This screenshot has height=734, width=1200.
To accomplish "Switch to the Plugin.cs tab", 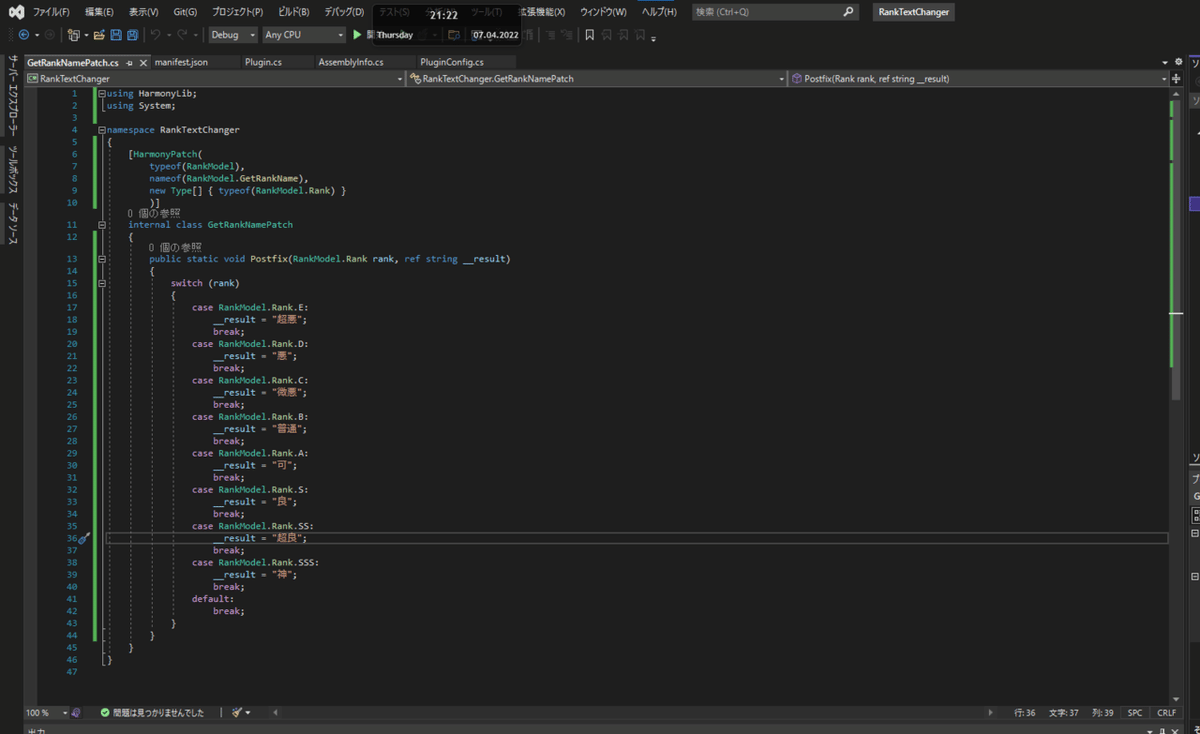I will click(263, 62).
